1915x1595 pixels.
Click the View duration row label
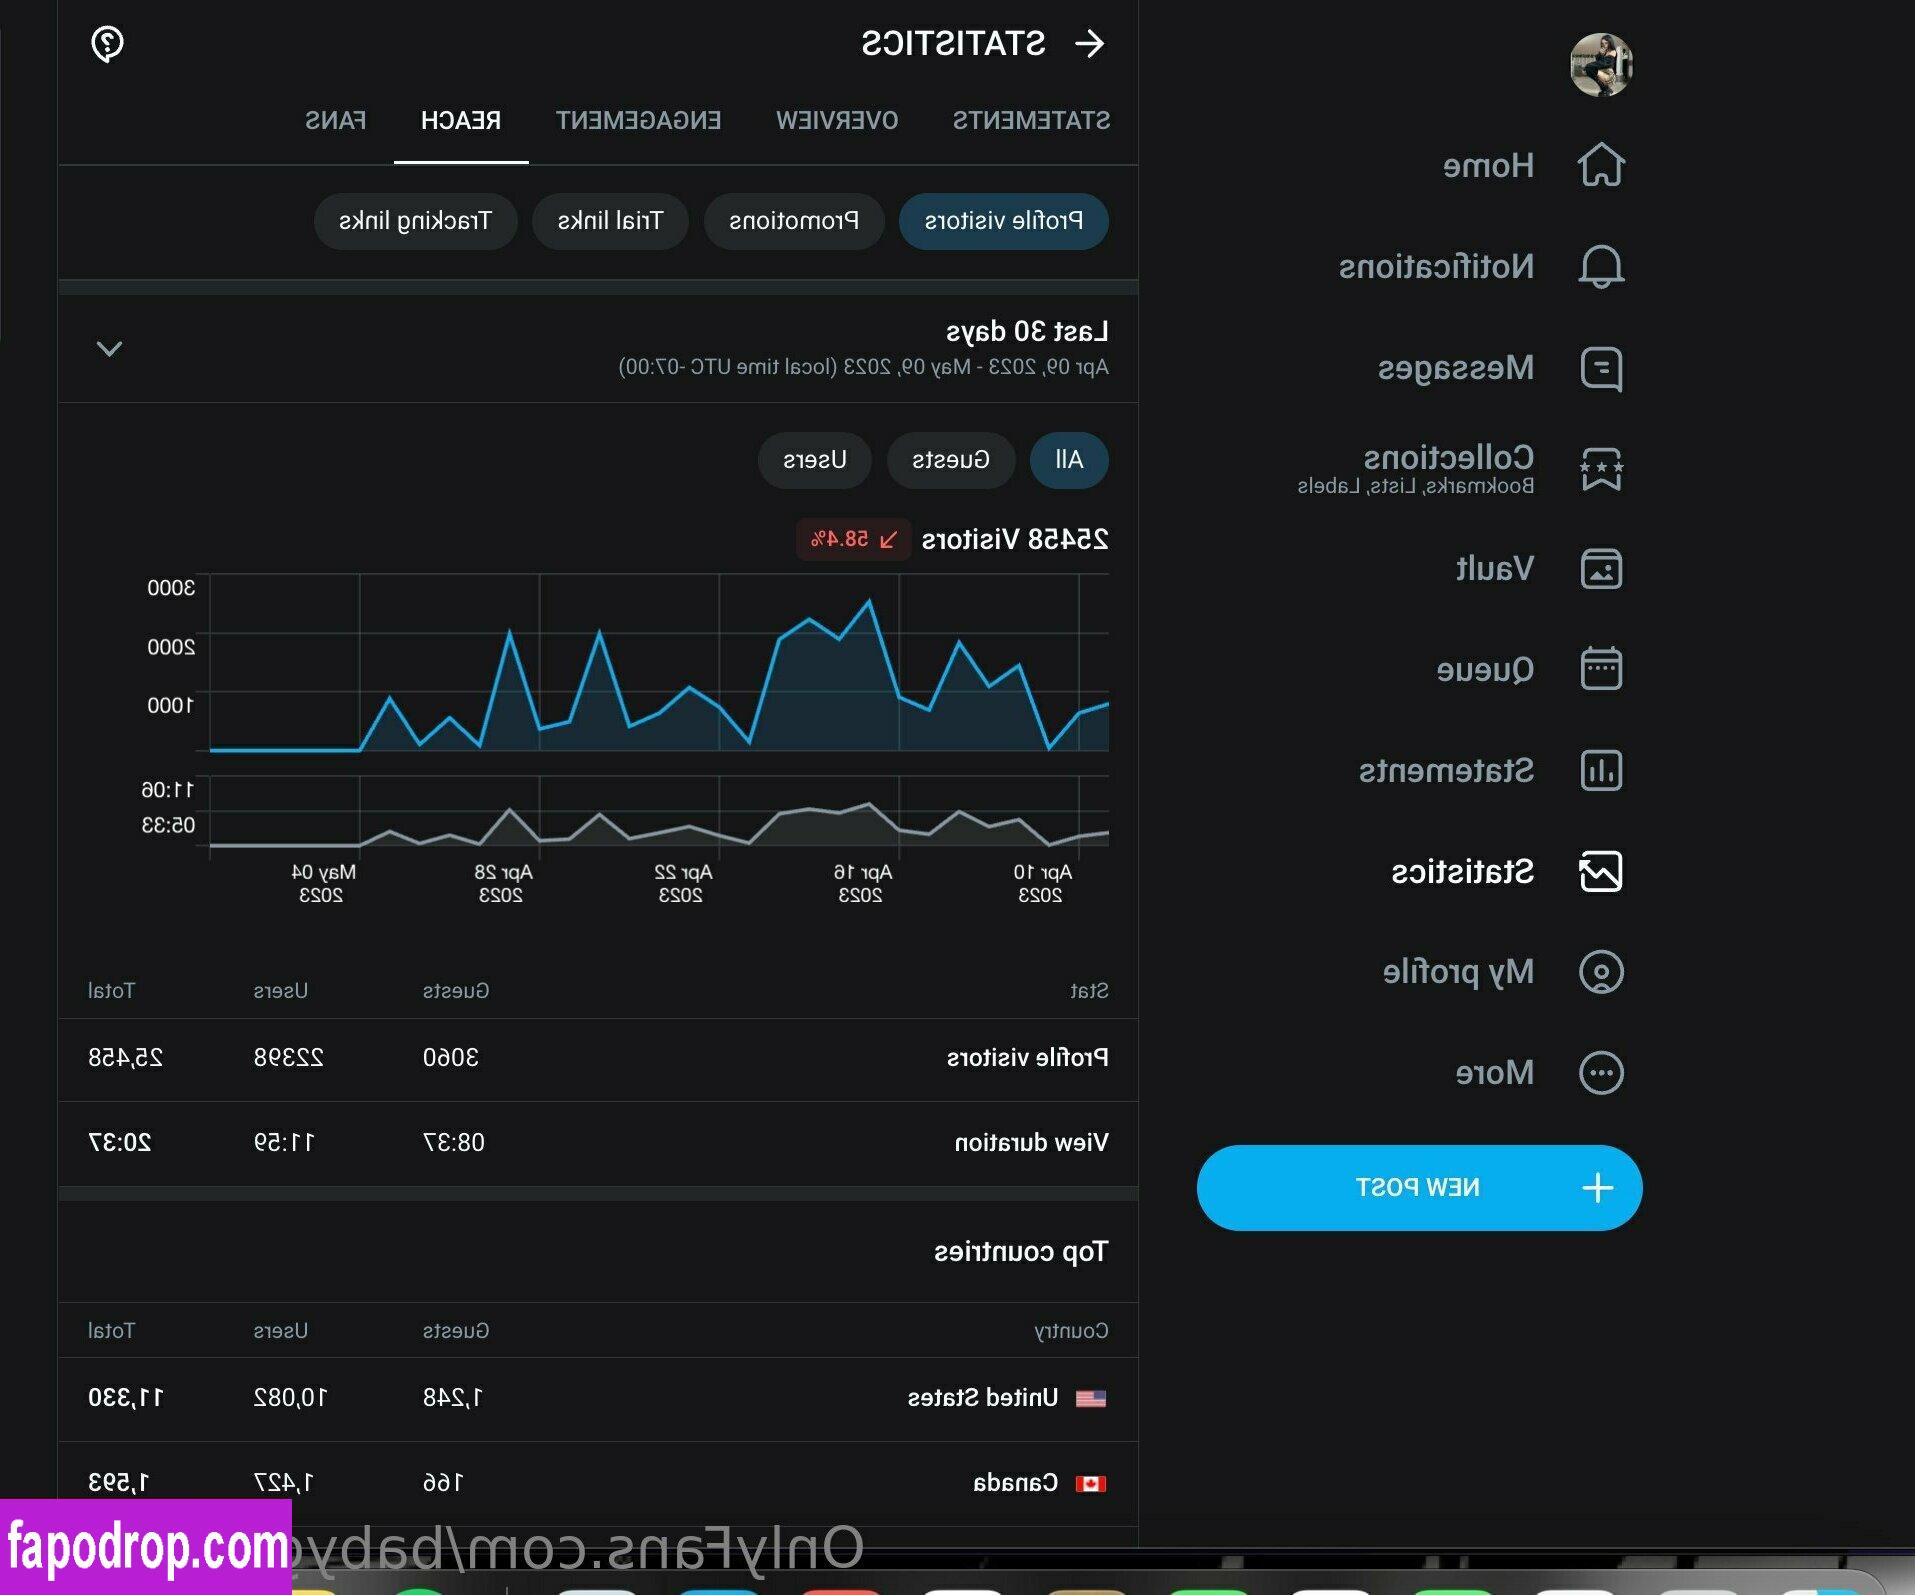(1031, 1142)
